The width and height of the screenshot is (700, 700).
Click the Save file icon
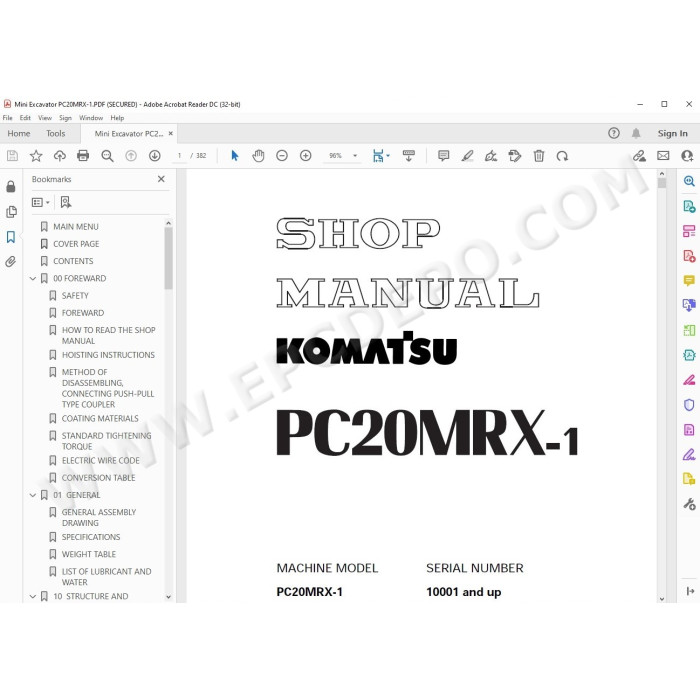tap(12, 156)
